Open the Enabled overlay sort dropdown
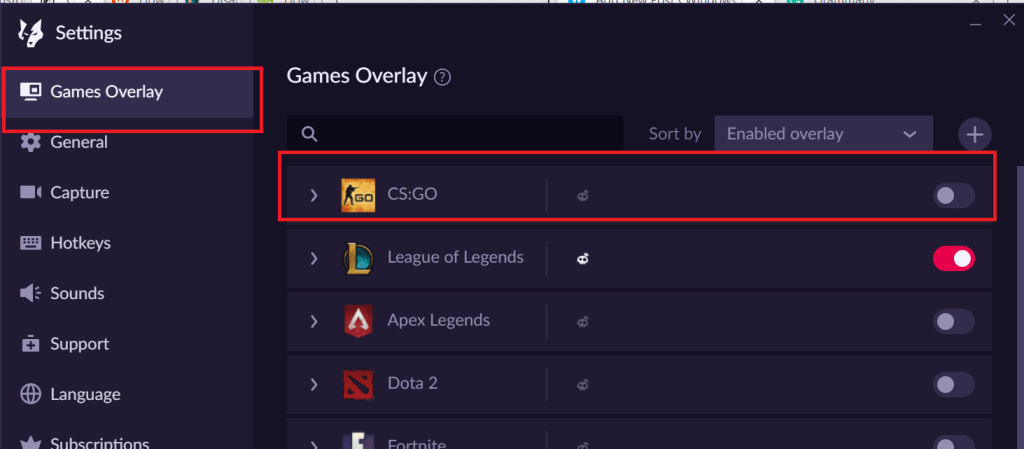 pyautogui.click(x=822, y=134)
